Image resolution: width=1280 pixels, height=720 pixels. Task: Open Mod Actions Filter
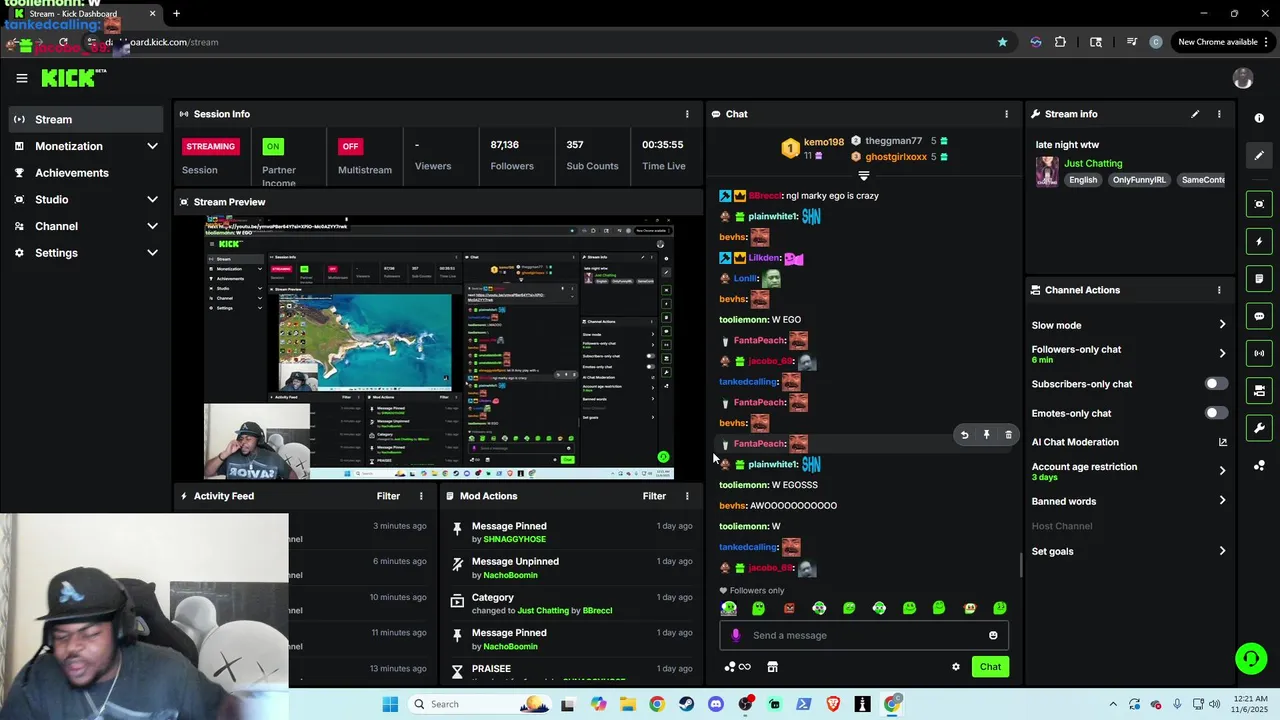point(654,496)
